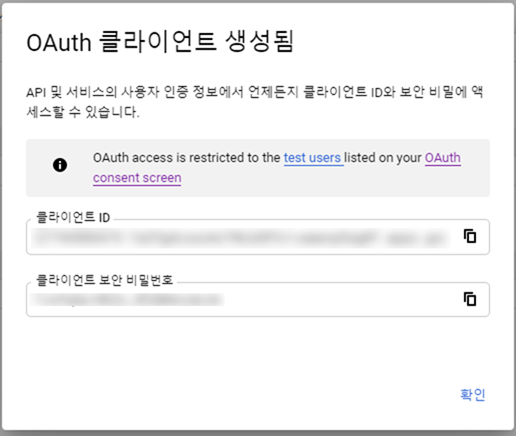
Task: Click the heading OAuth 클라이언트 생성됨
Action: (x=160, y=42)
